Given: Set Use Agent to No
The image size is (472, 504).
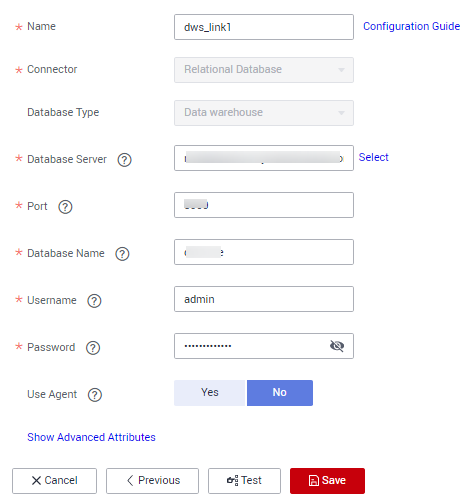Looking at the screenshot, I should pyautogui.click(x=280, y=393).
